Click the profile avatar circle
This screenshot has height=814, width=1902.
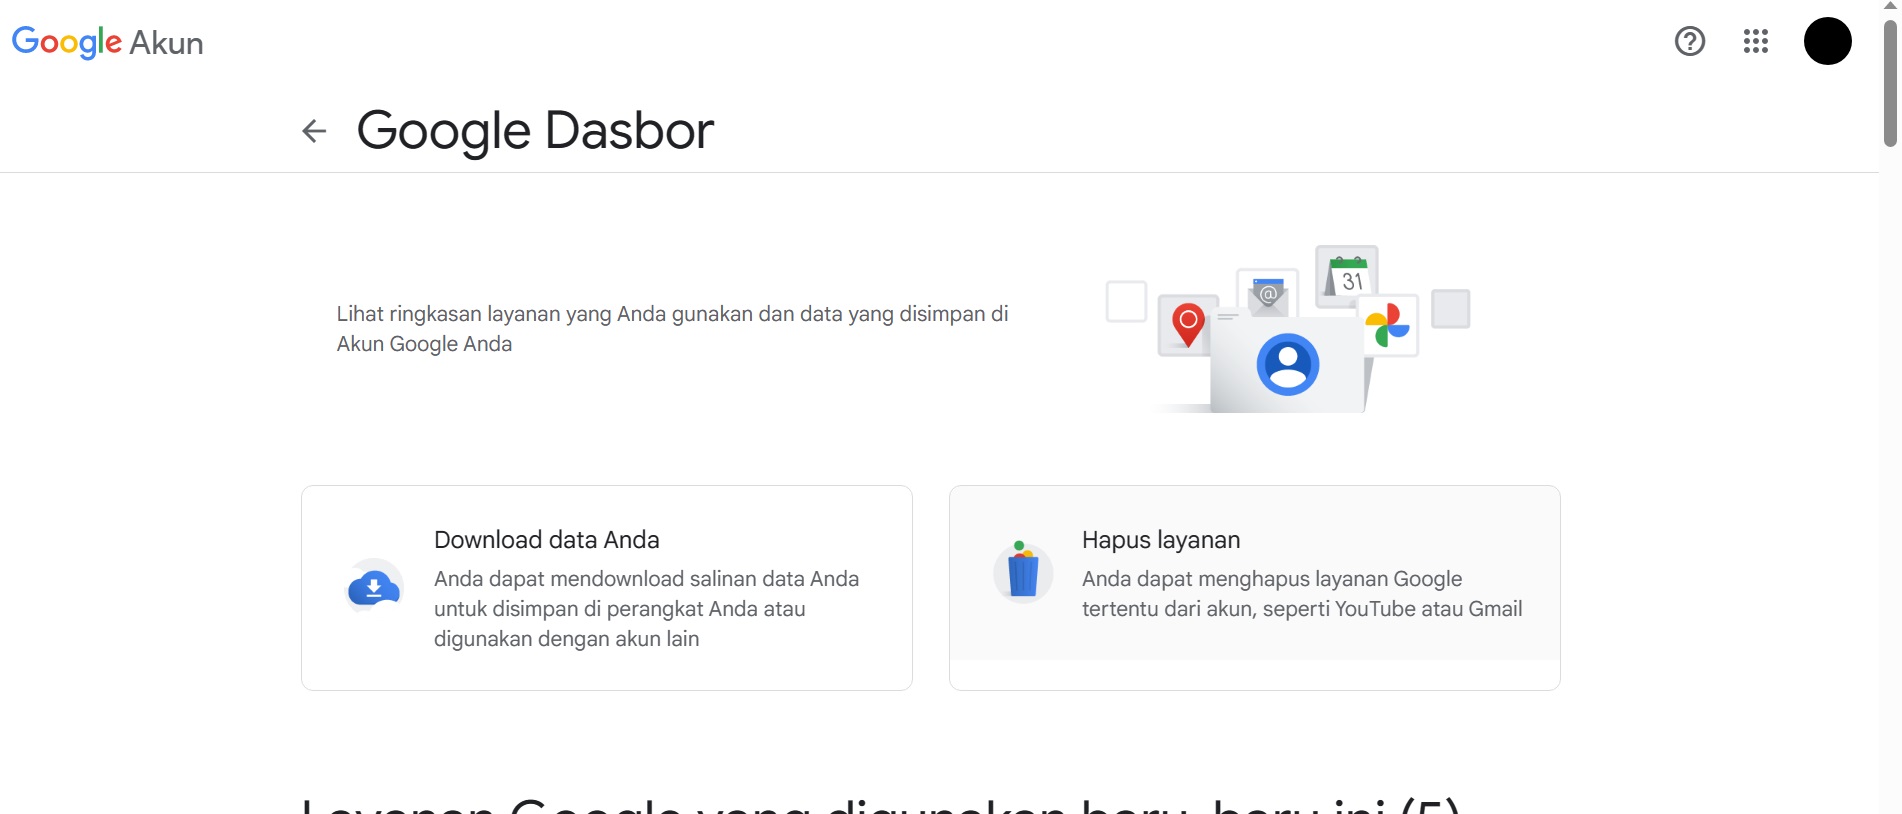1827,41
